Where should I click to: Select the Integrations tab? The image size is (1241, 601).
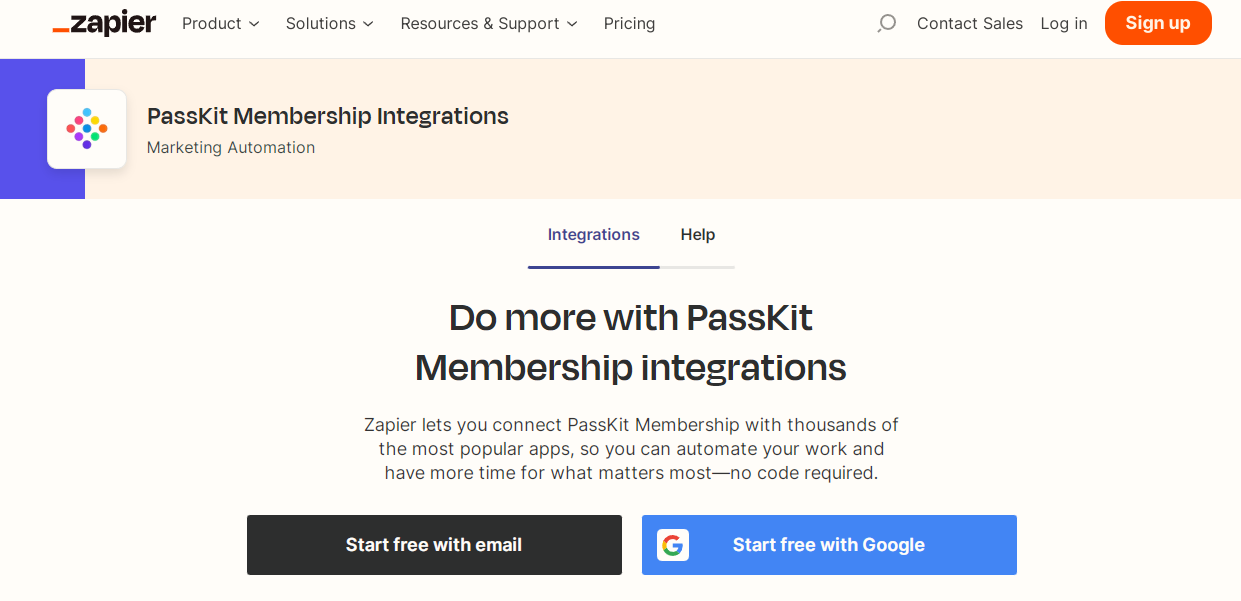[x=593, y=235]
